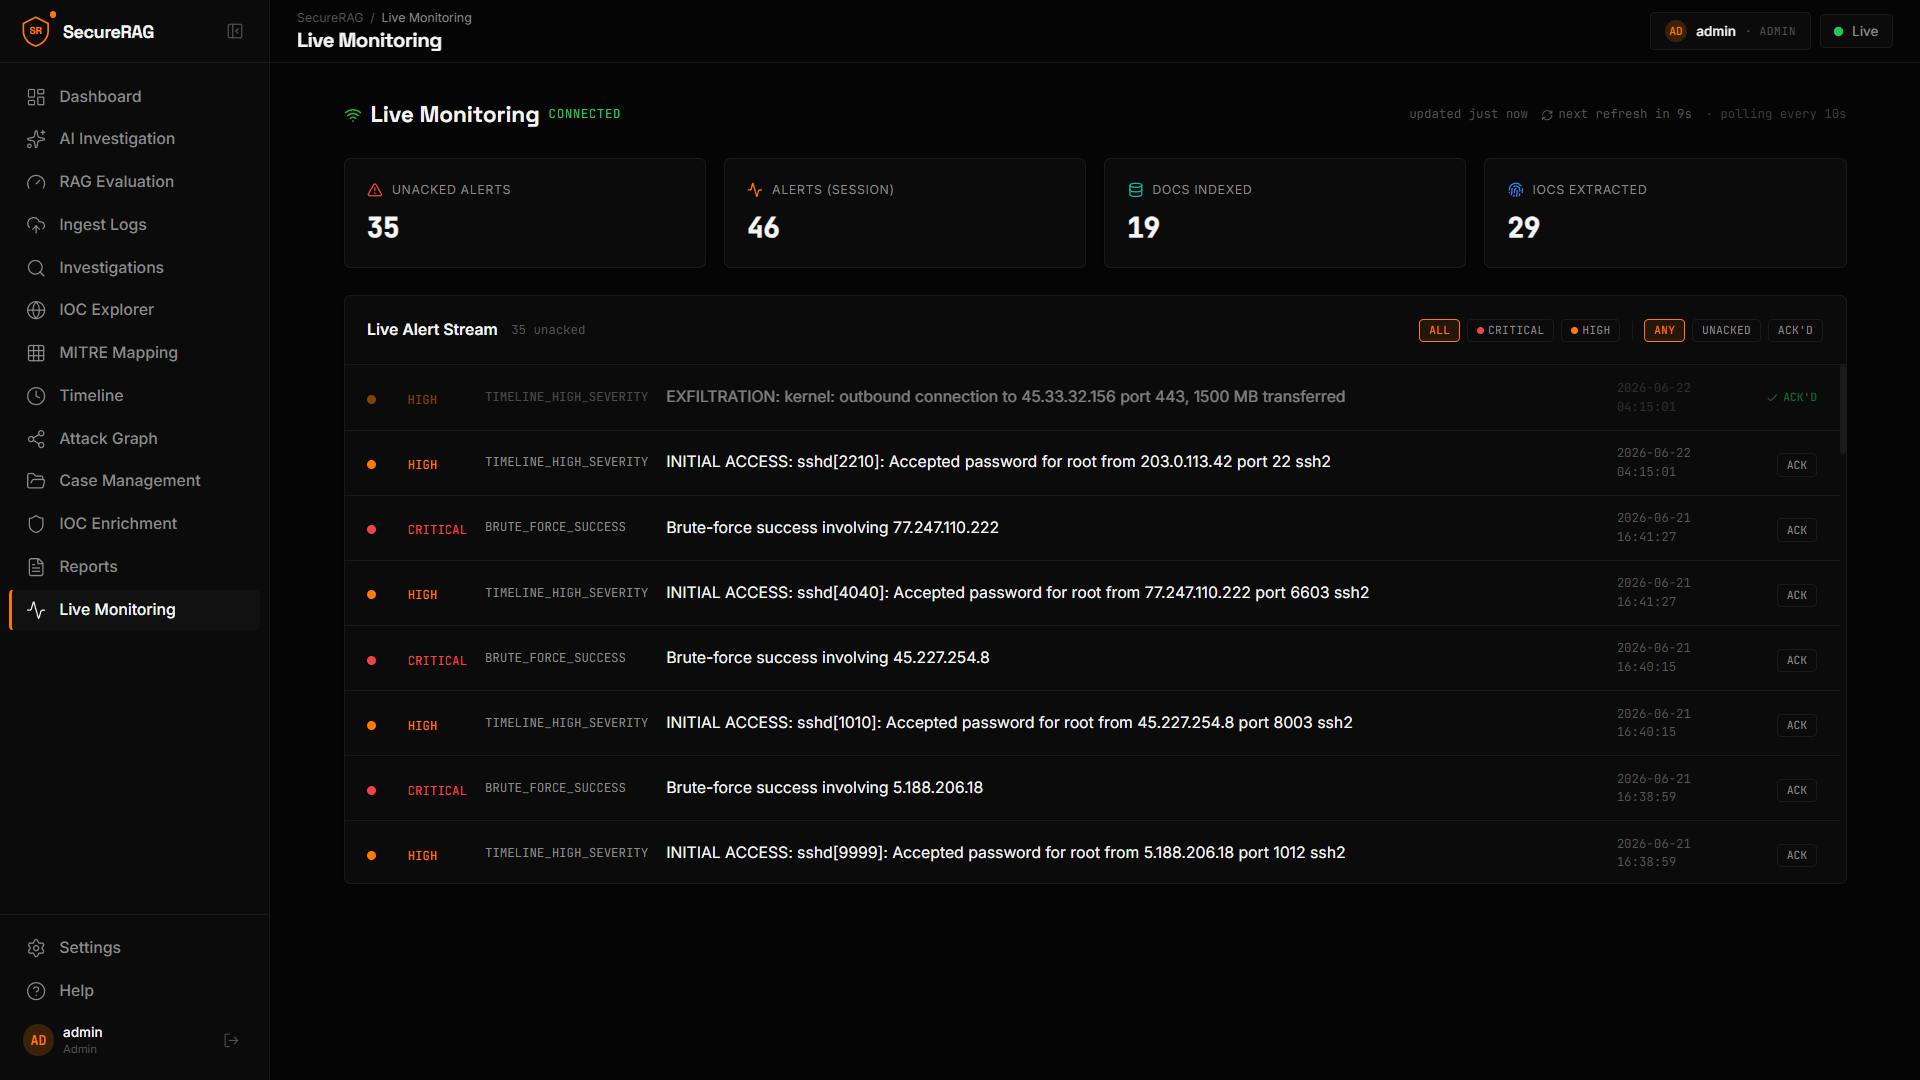The image size is (1920, 1080).
Task: Acknowledge alert from 203.0.113.42
Action: (x=1797, y=465)
